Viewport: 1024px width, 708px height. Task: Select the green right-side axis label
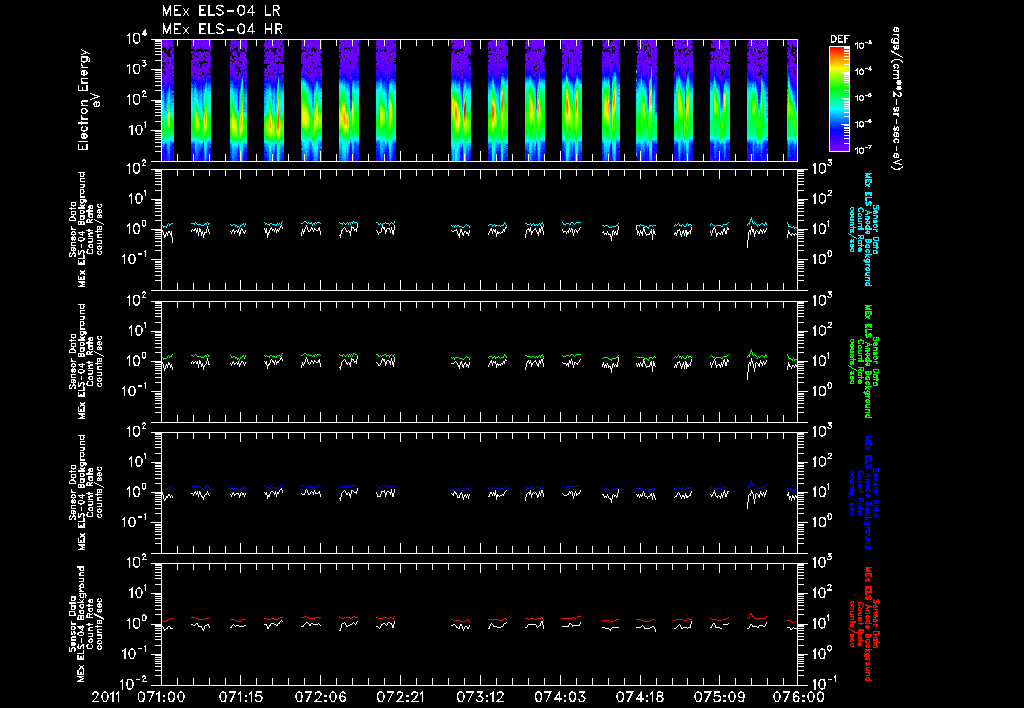[862, 361]
